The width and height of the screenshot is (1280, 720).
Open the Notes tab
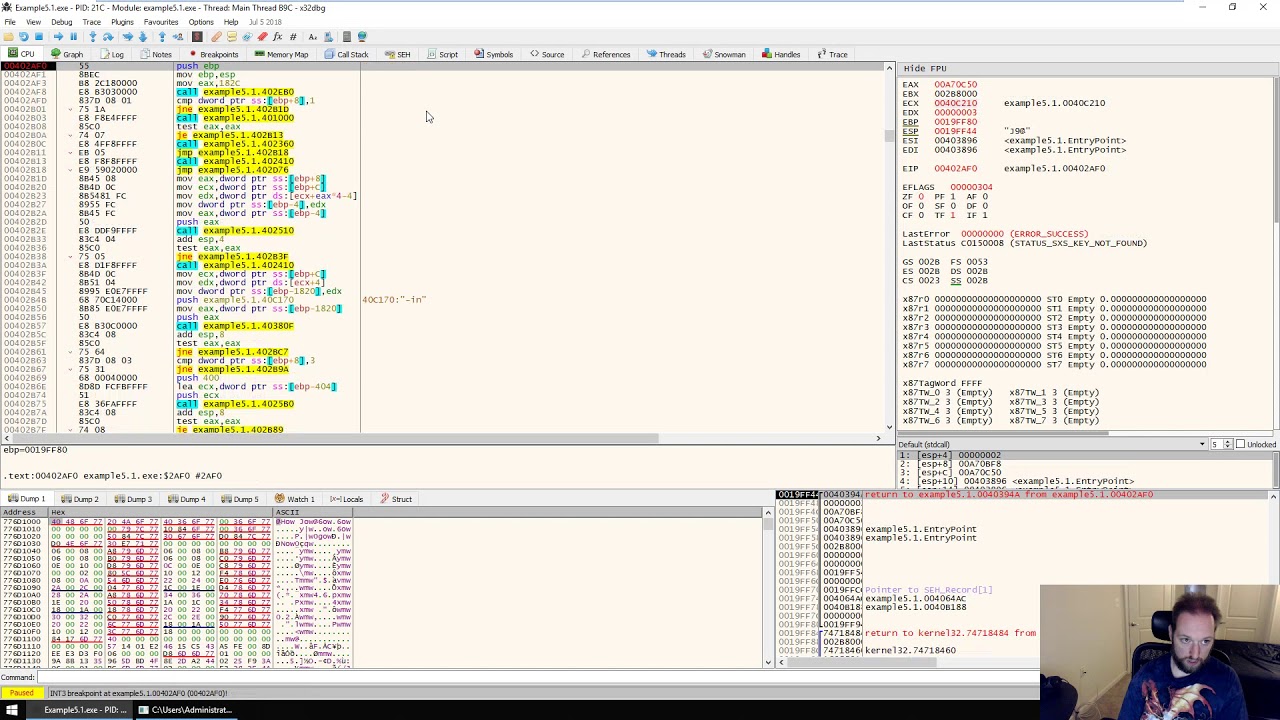click(x=155, y=54)
